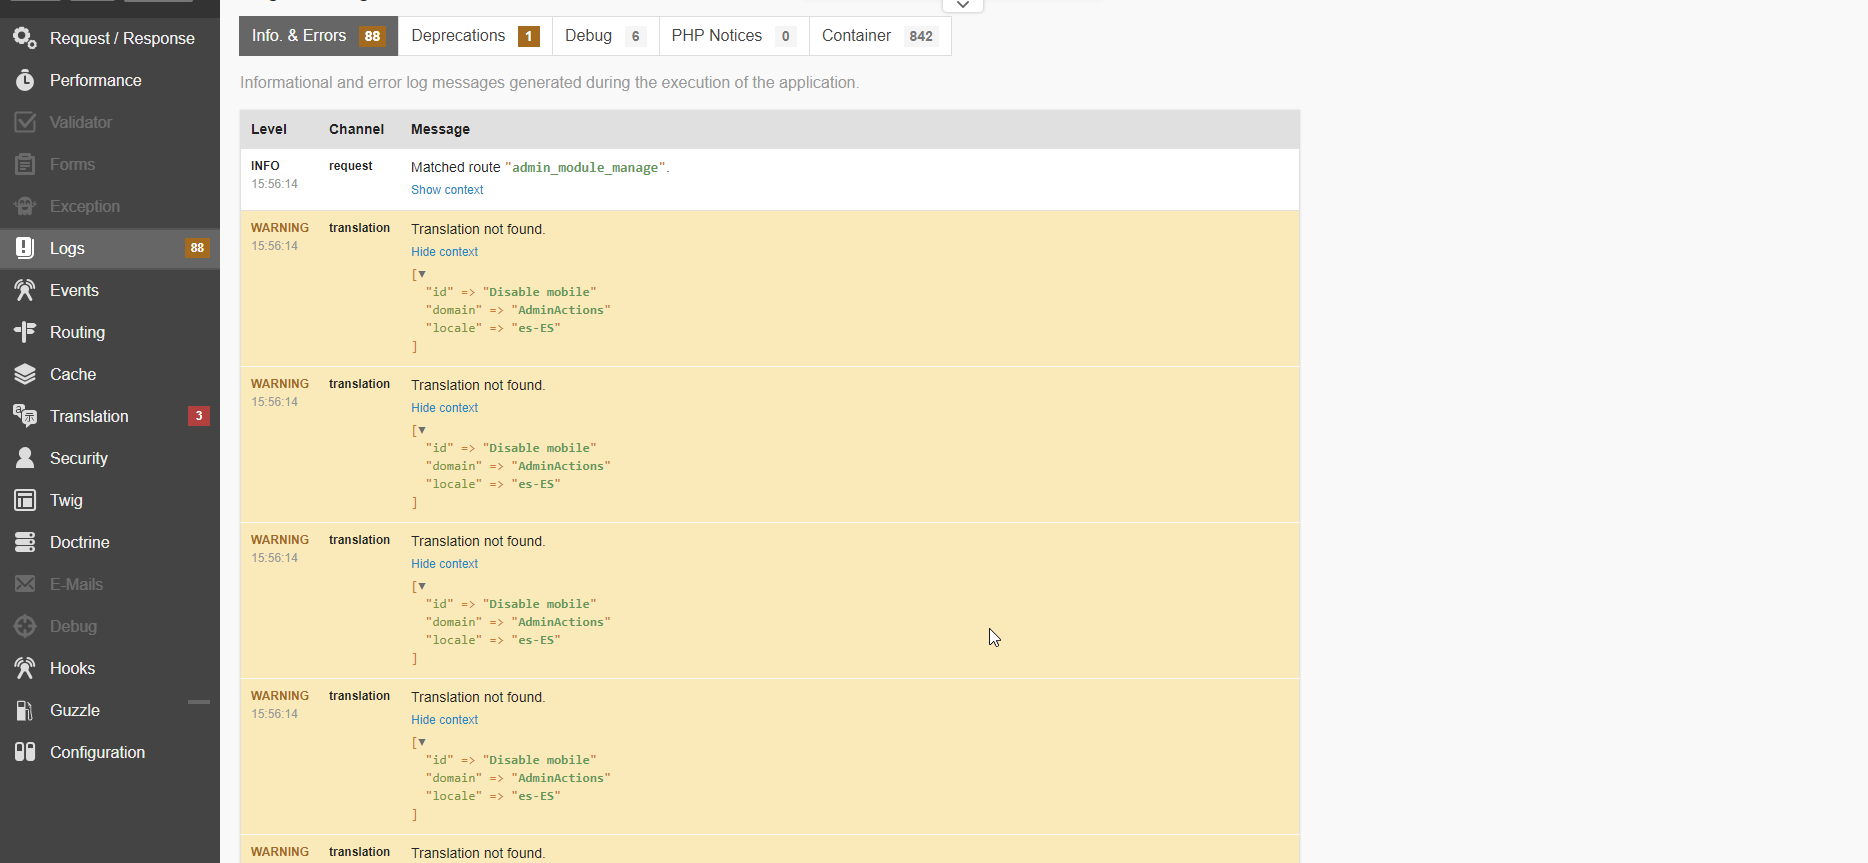
Task: Hide context of the first translation warning
Action: click(x=444, y=252)
